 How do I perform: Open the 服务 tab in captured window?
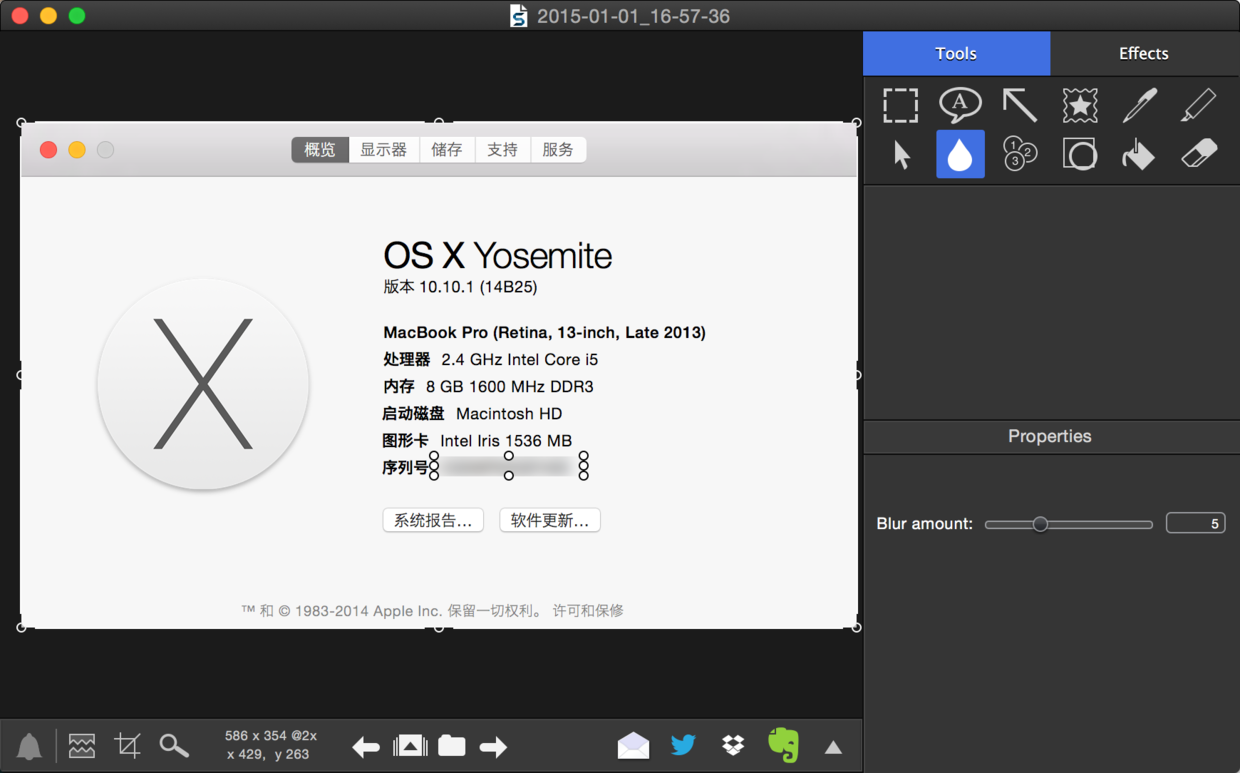coord(558,150)
